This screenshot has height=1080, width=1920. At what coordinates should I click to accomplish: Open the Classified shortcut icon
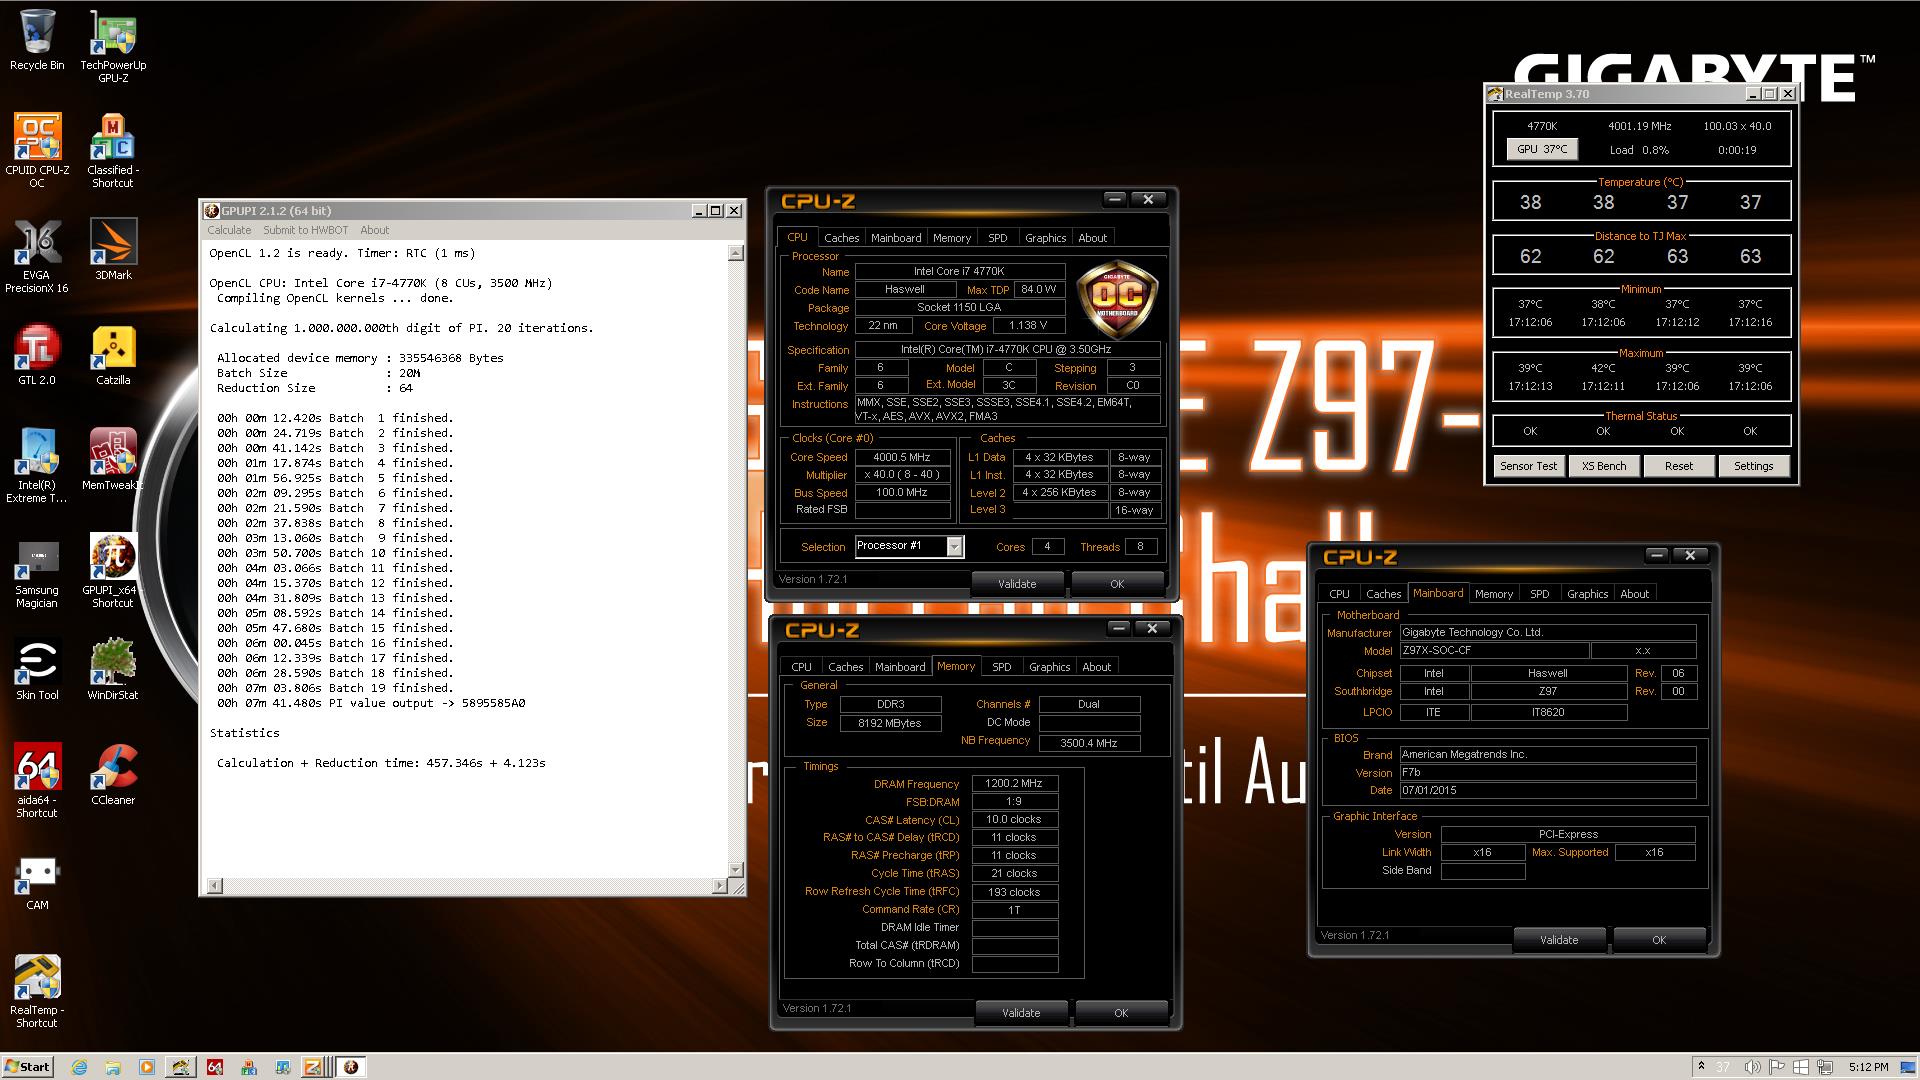click(x=113, y=150)
